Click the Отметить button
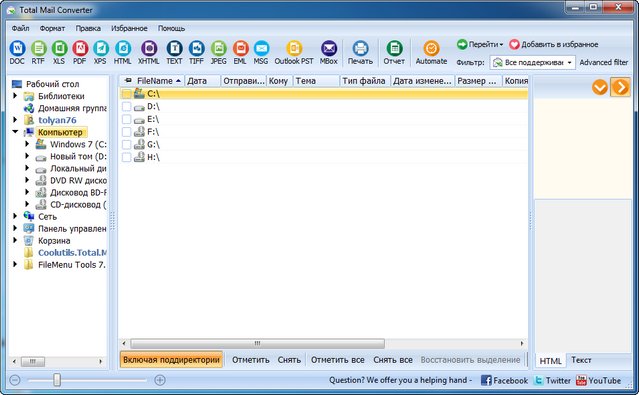This screenshot has height=395, width=639. pos(251,360)
